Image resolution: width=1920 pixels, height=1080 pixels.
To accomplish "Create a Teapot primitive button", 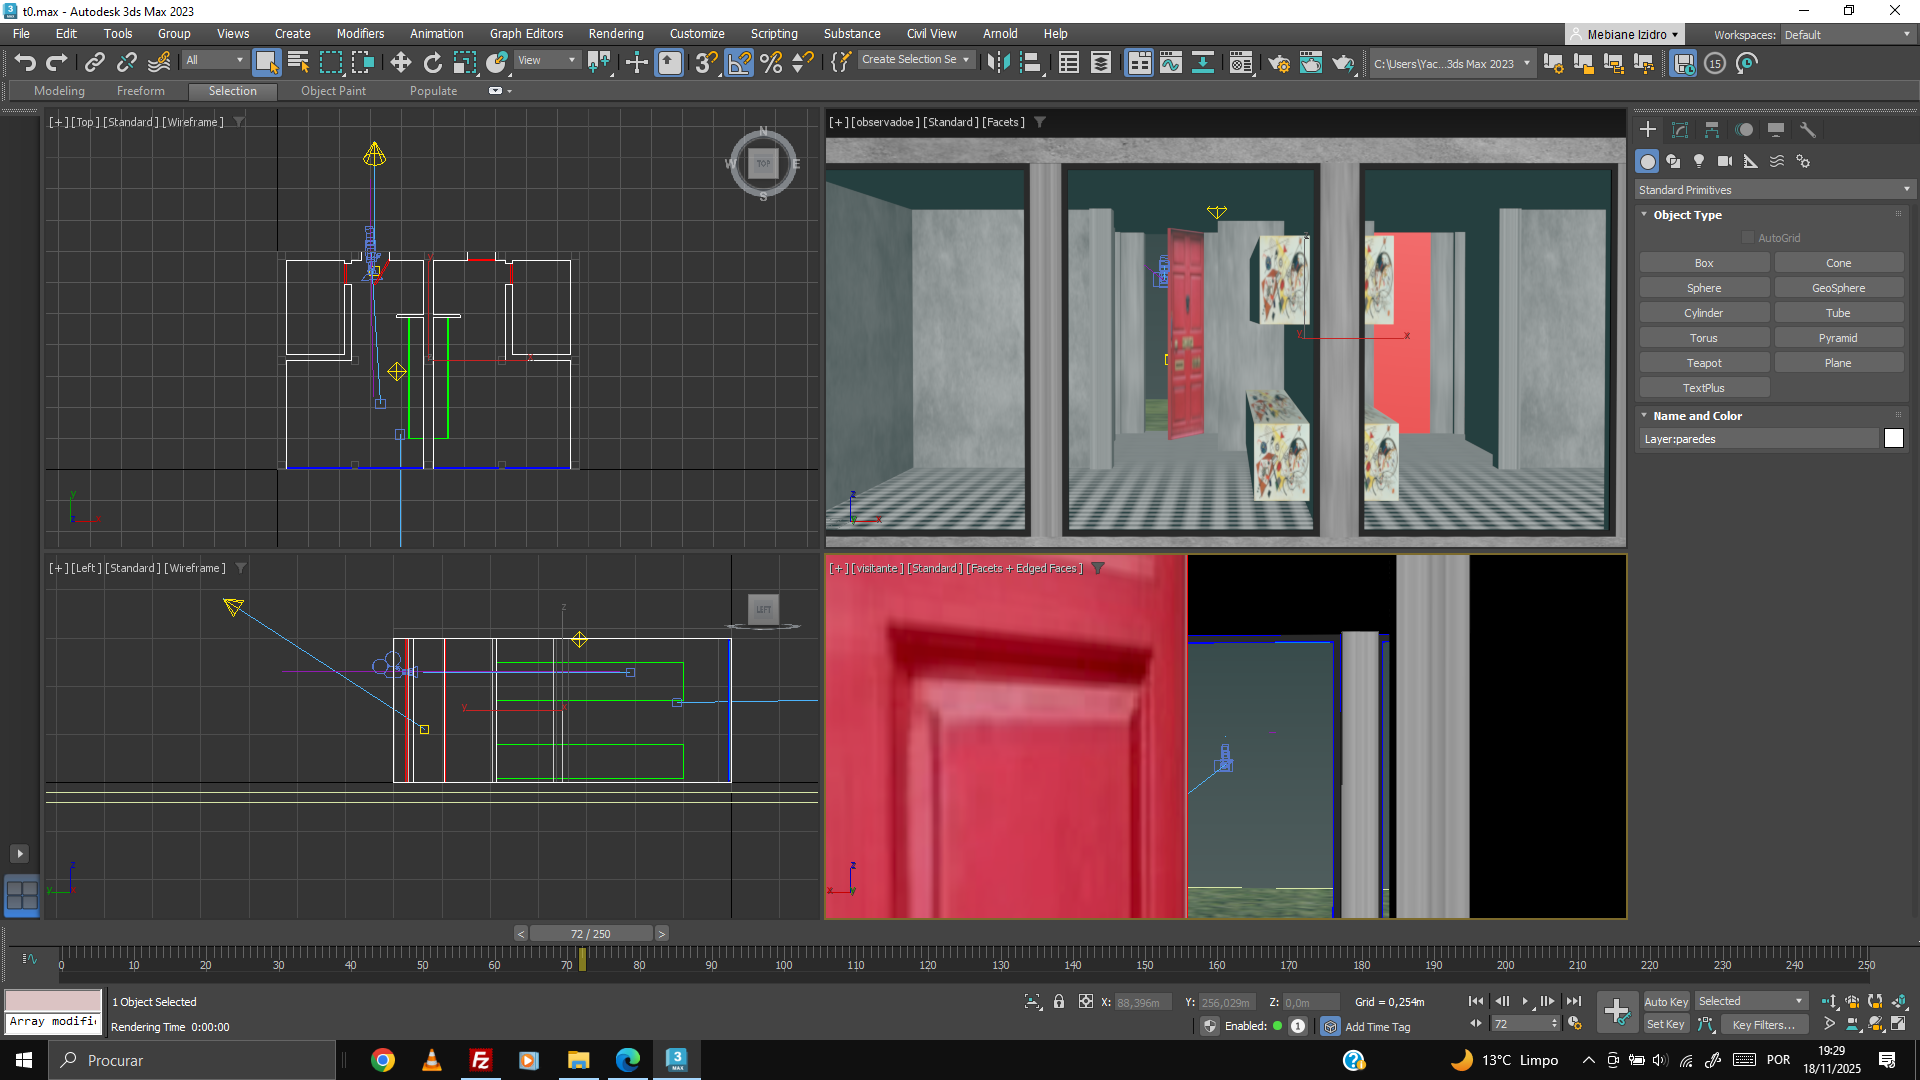I will [x=1704, y=363].
